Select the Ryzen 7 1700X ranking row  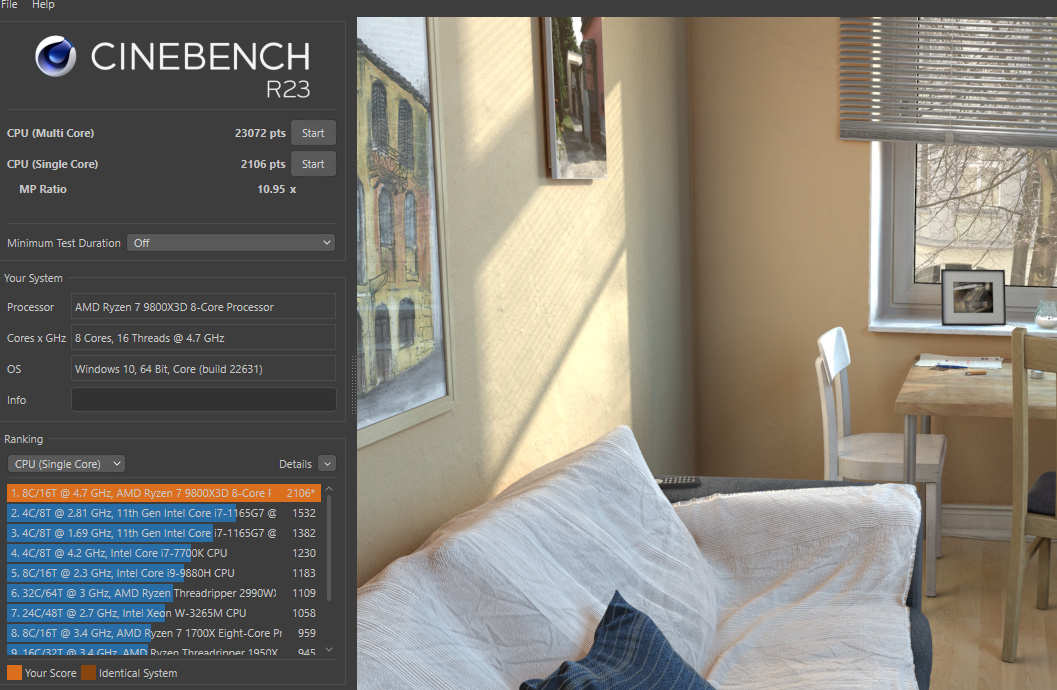tap(164, 633)
